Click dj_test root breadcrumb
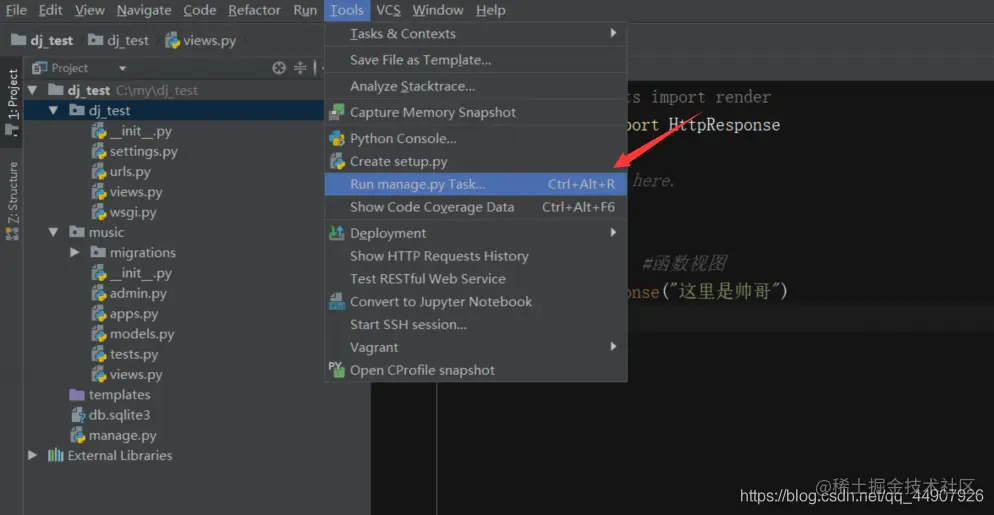 42,41
